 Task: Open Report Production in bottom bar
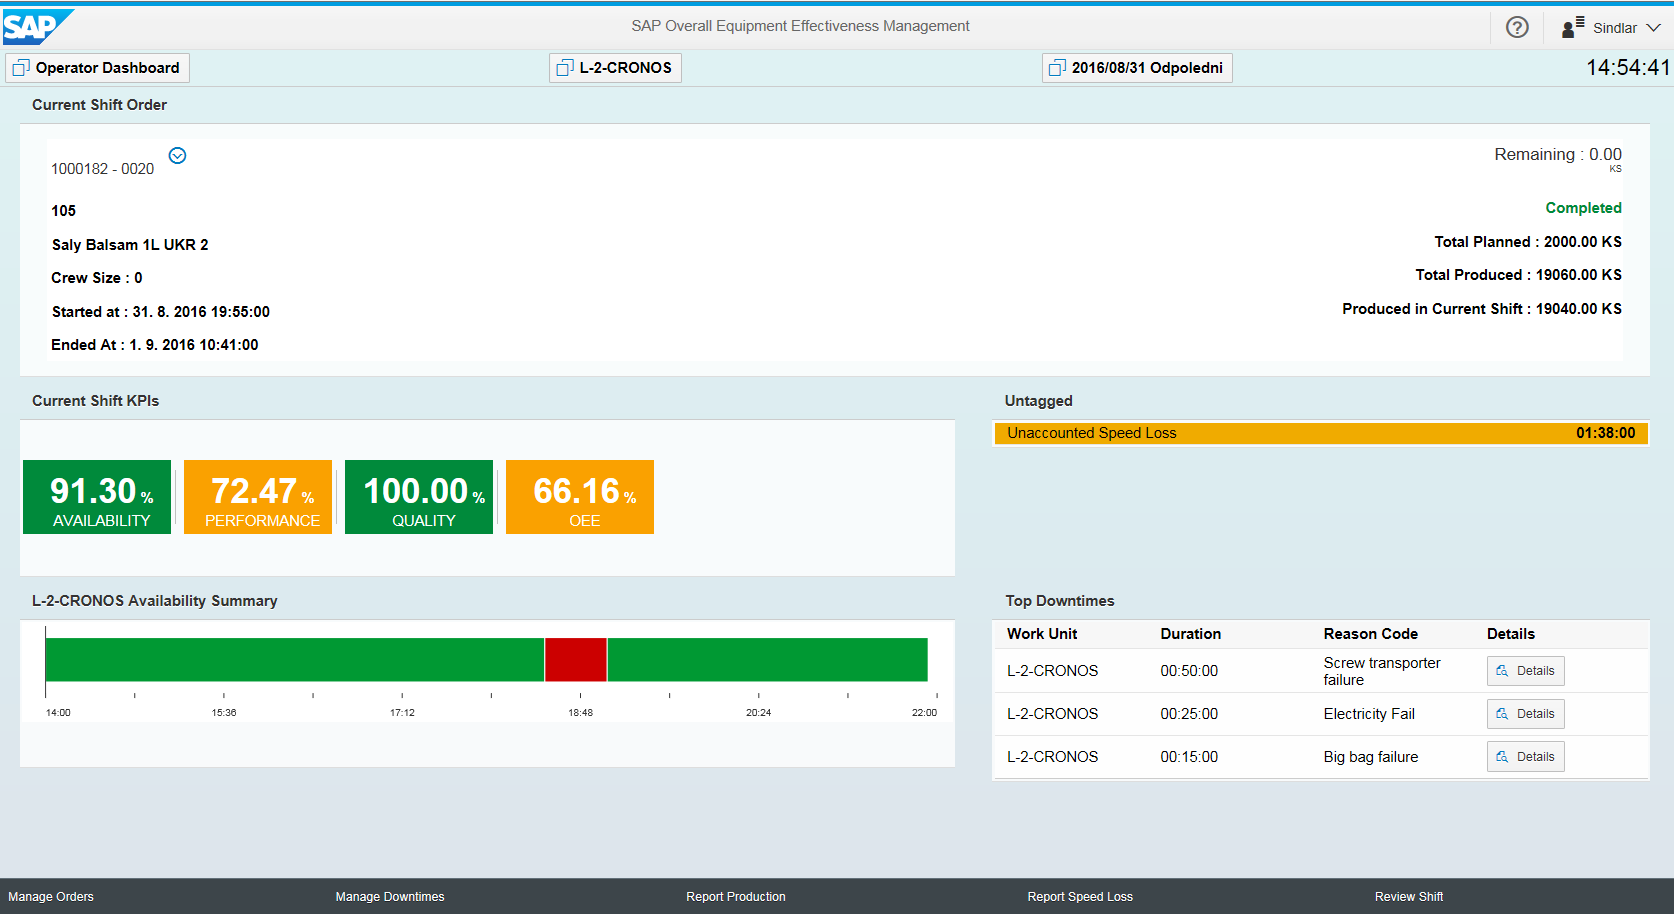736,897
